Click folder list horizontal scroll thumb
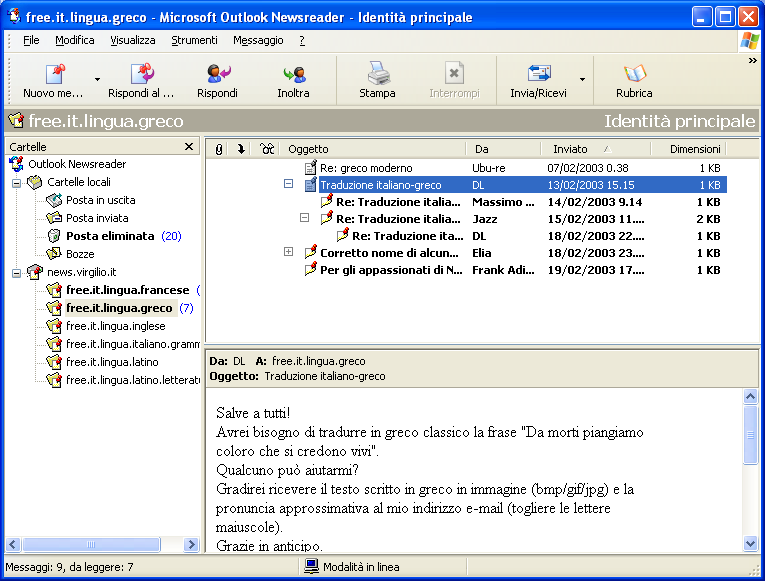 tap(91, 544)
